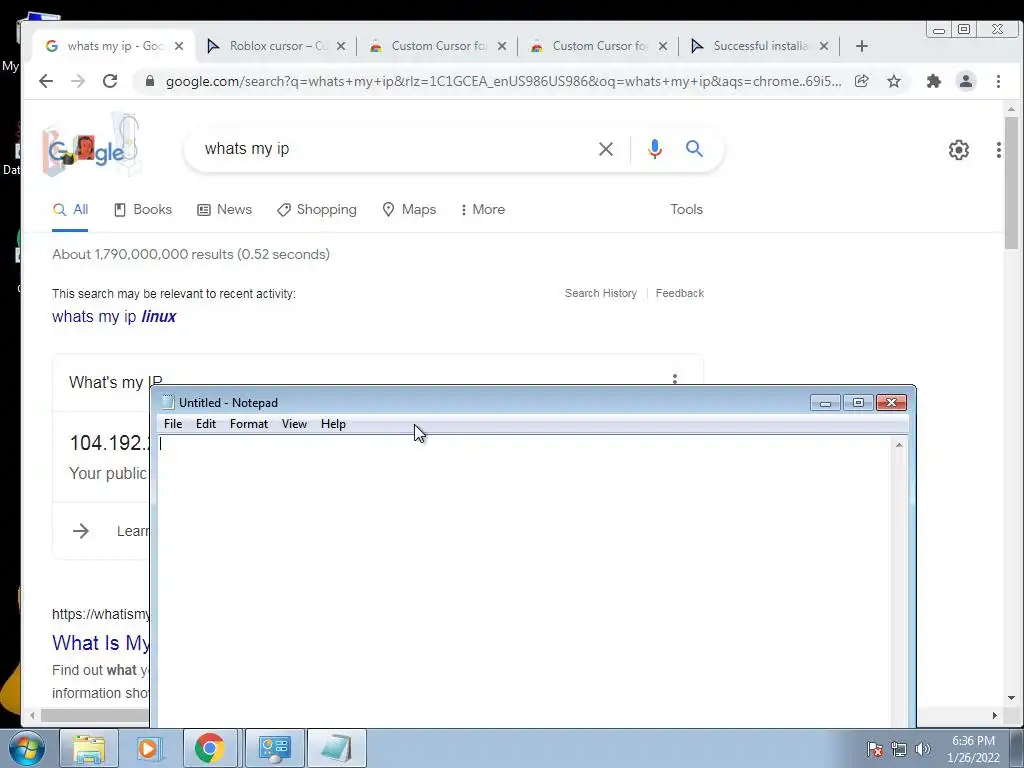The height and width of the screenshot is (768, 1024).
Task: Open the search Tools options
Action: point(686,210)
